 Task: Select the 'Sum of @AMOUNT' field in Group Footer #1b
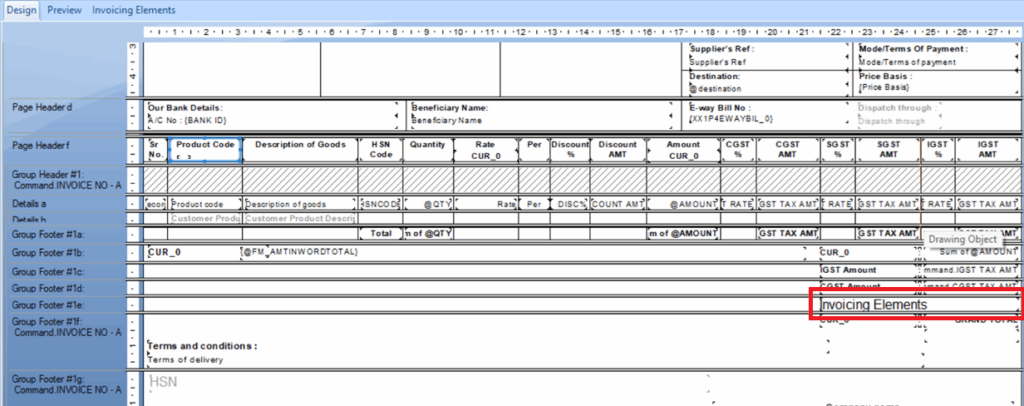pyautogui.click(x=969, y=251)
